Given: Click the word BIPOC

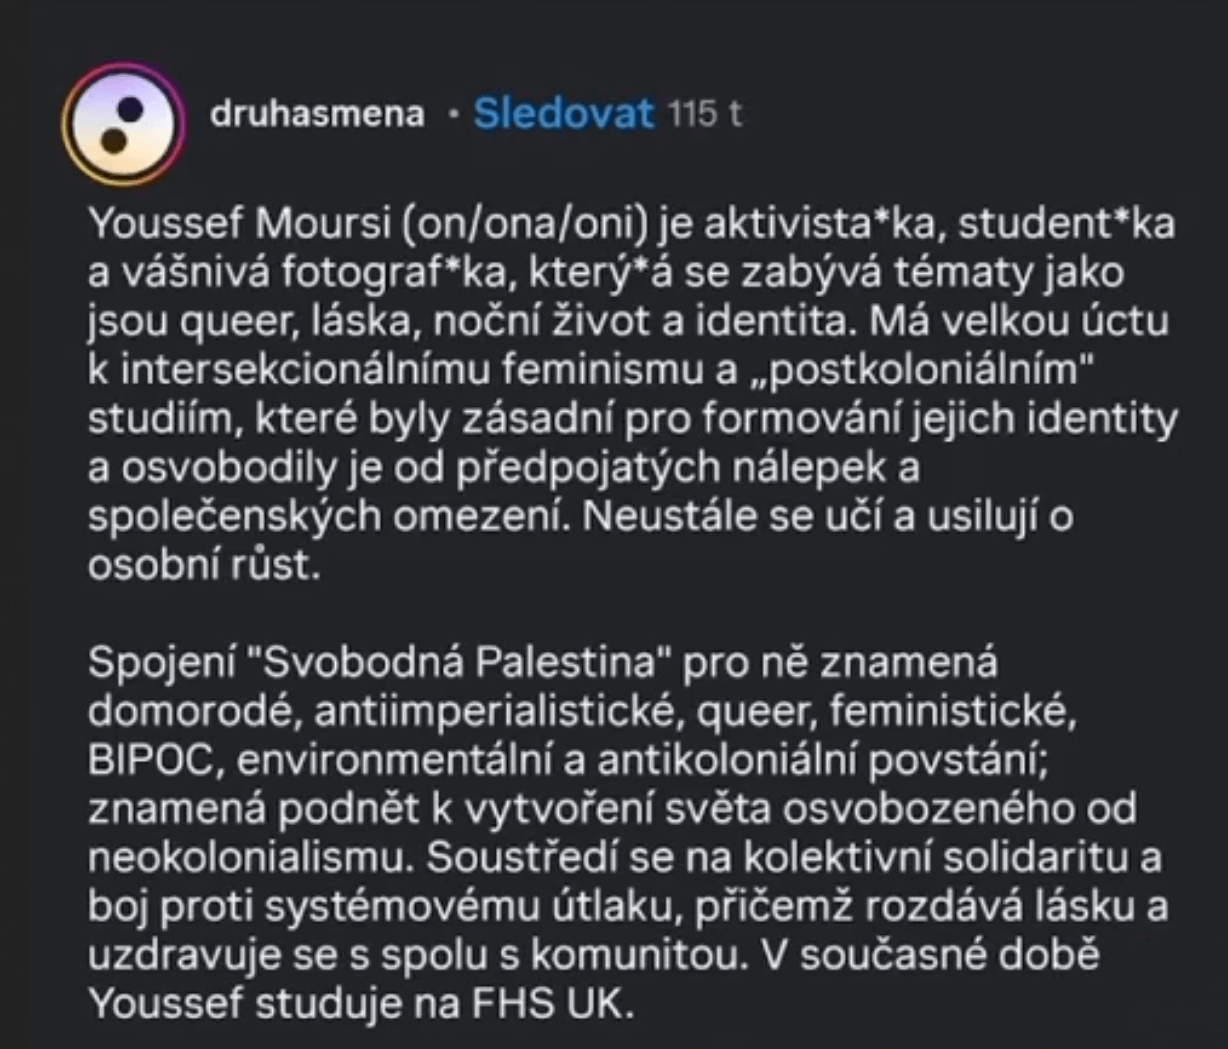Looking at the screenshot, I should (150, 760).
